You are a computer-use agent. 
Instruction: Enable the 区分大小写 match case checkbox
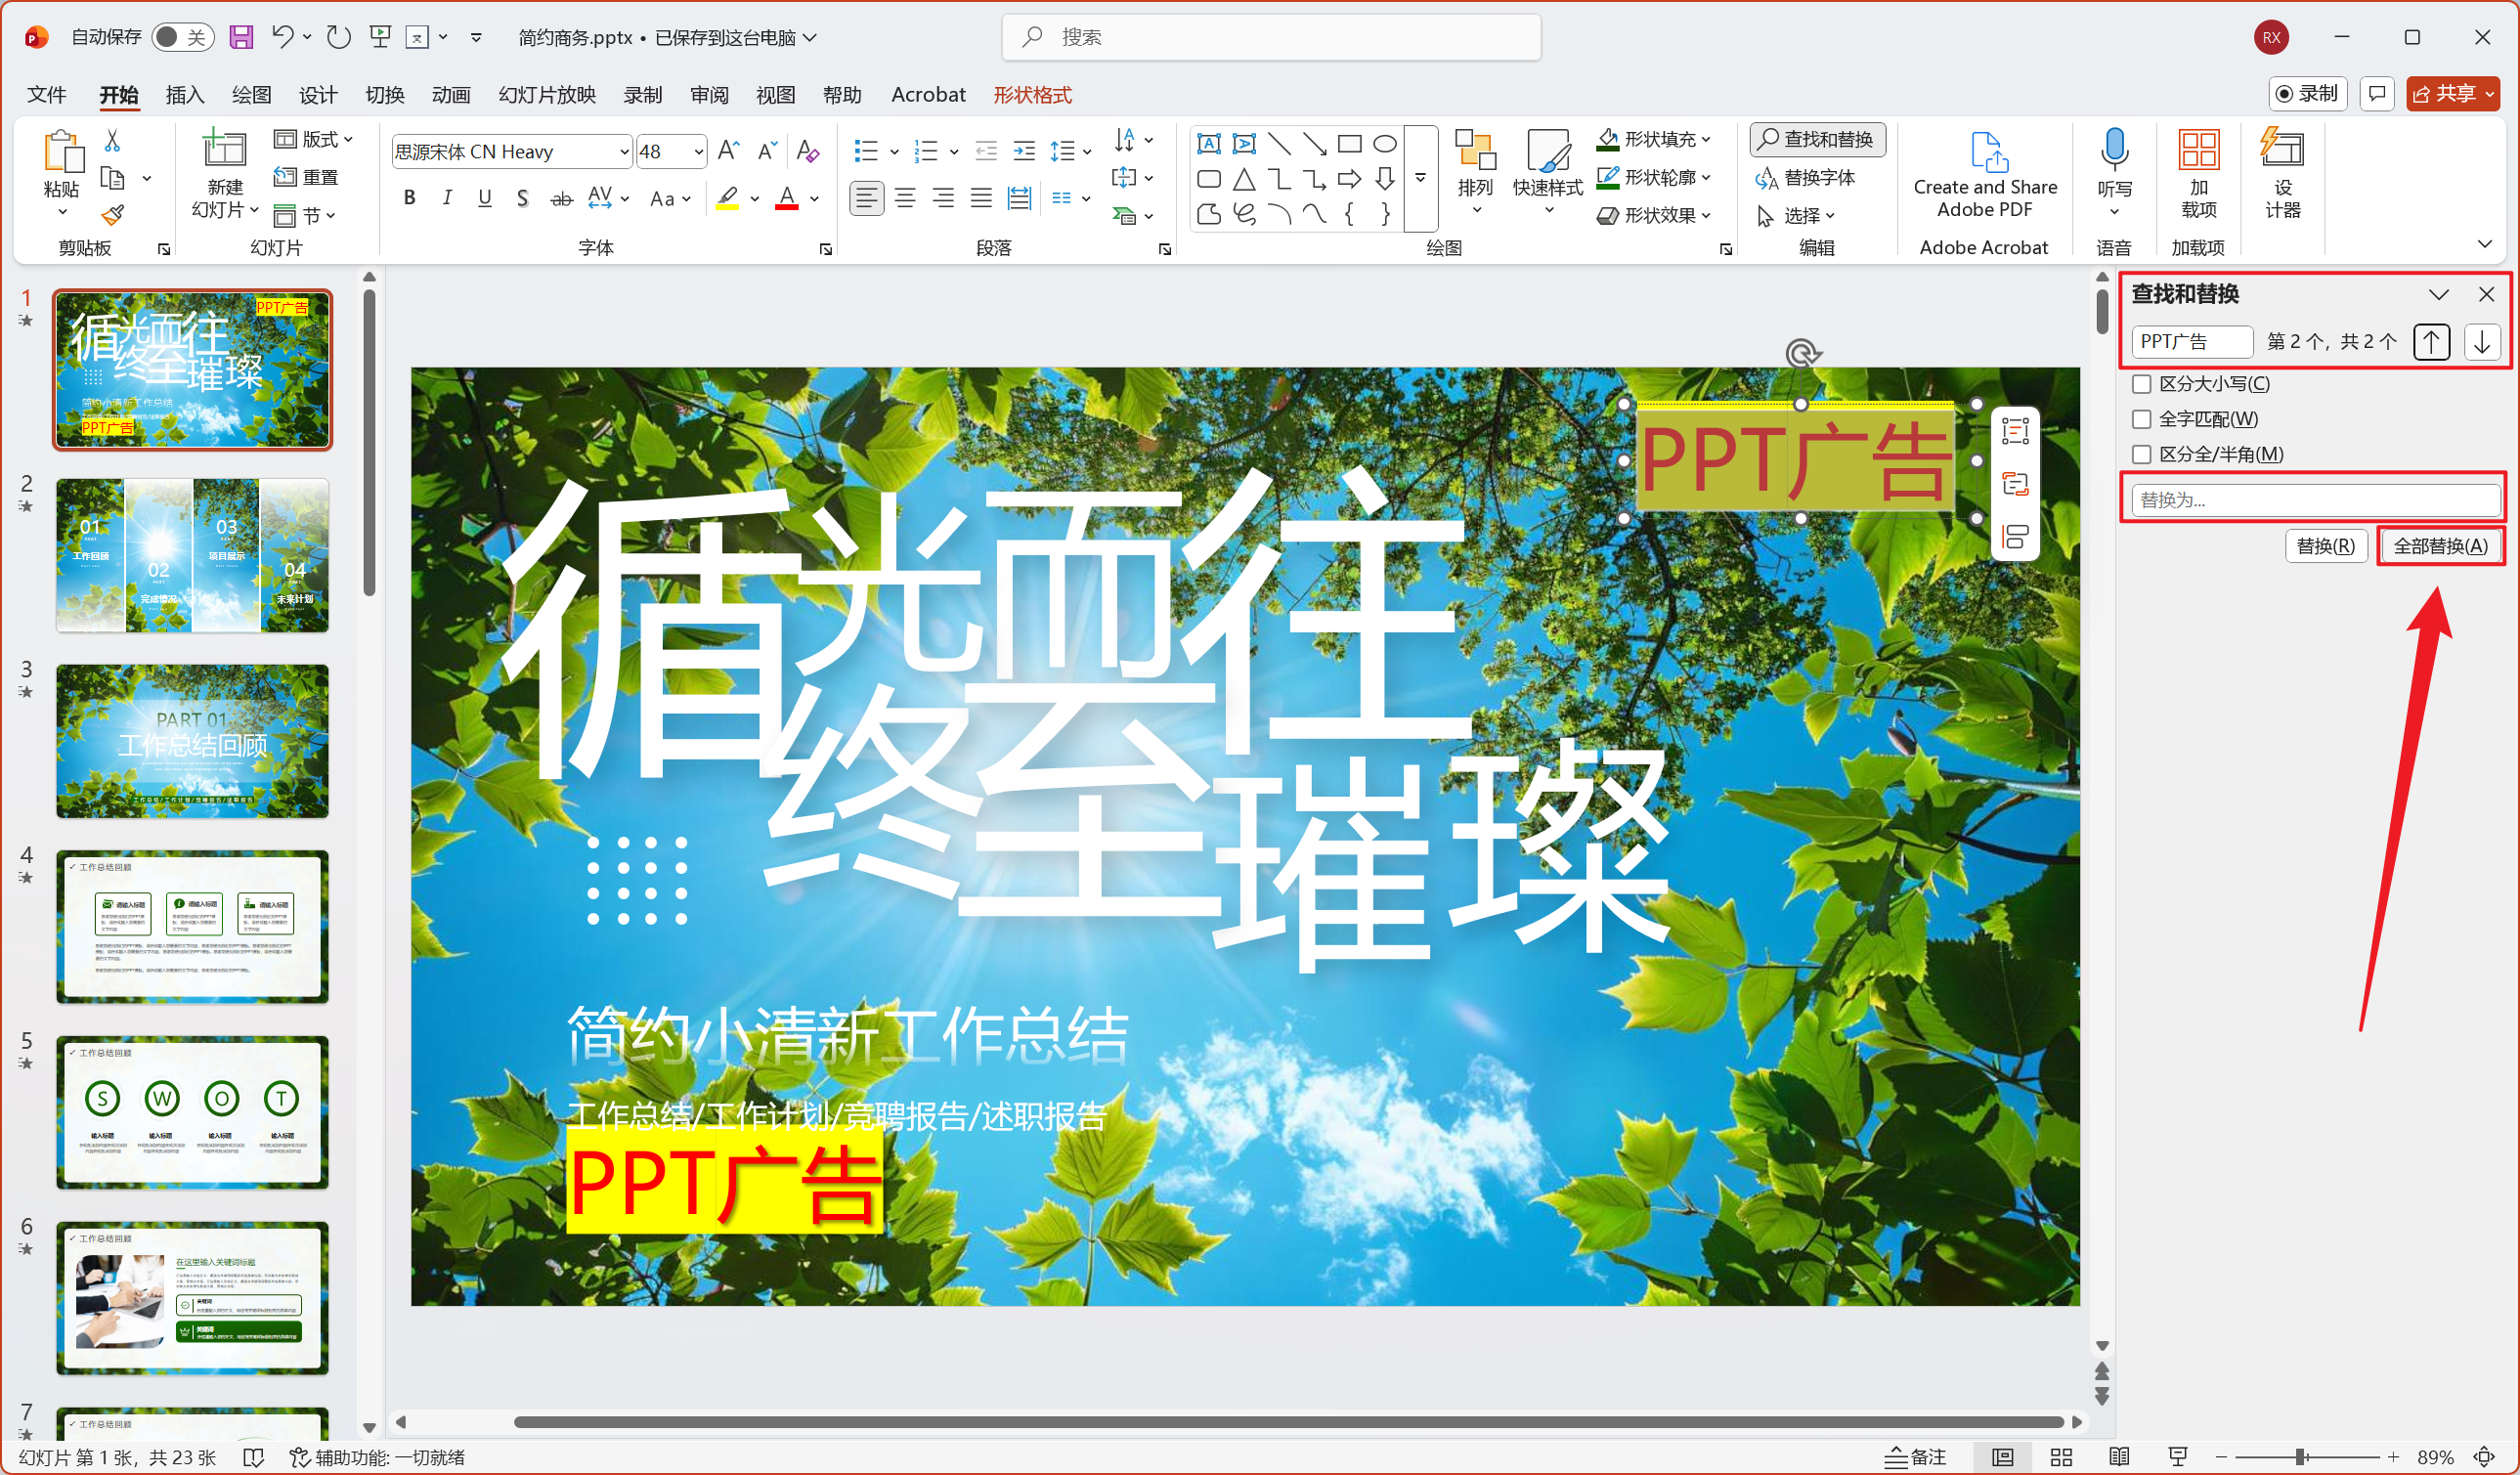coord(2141,383)
